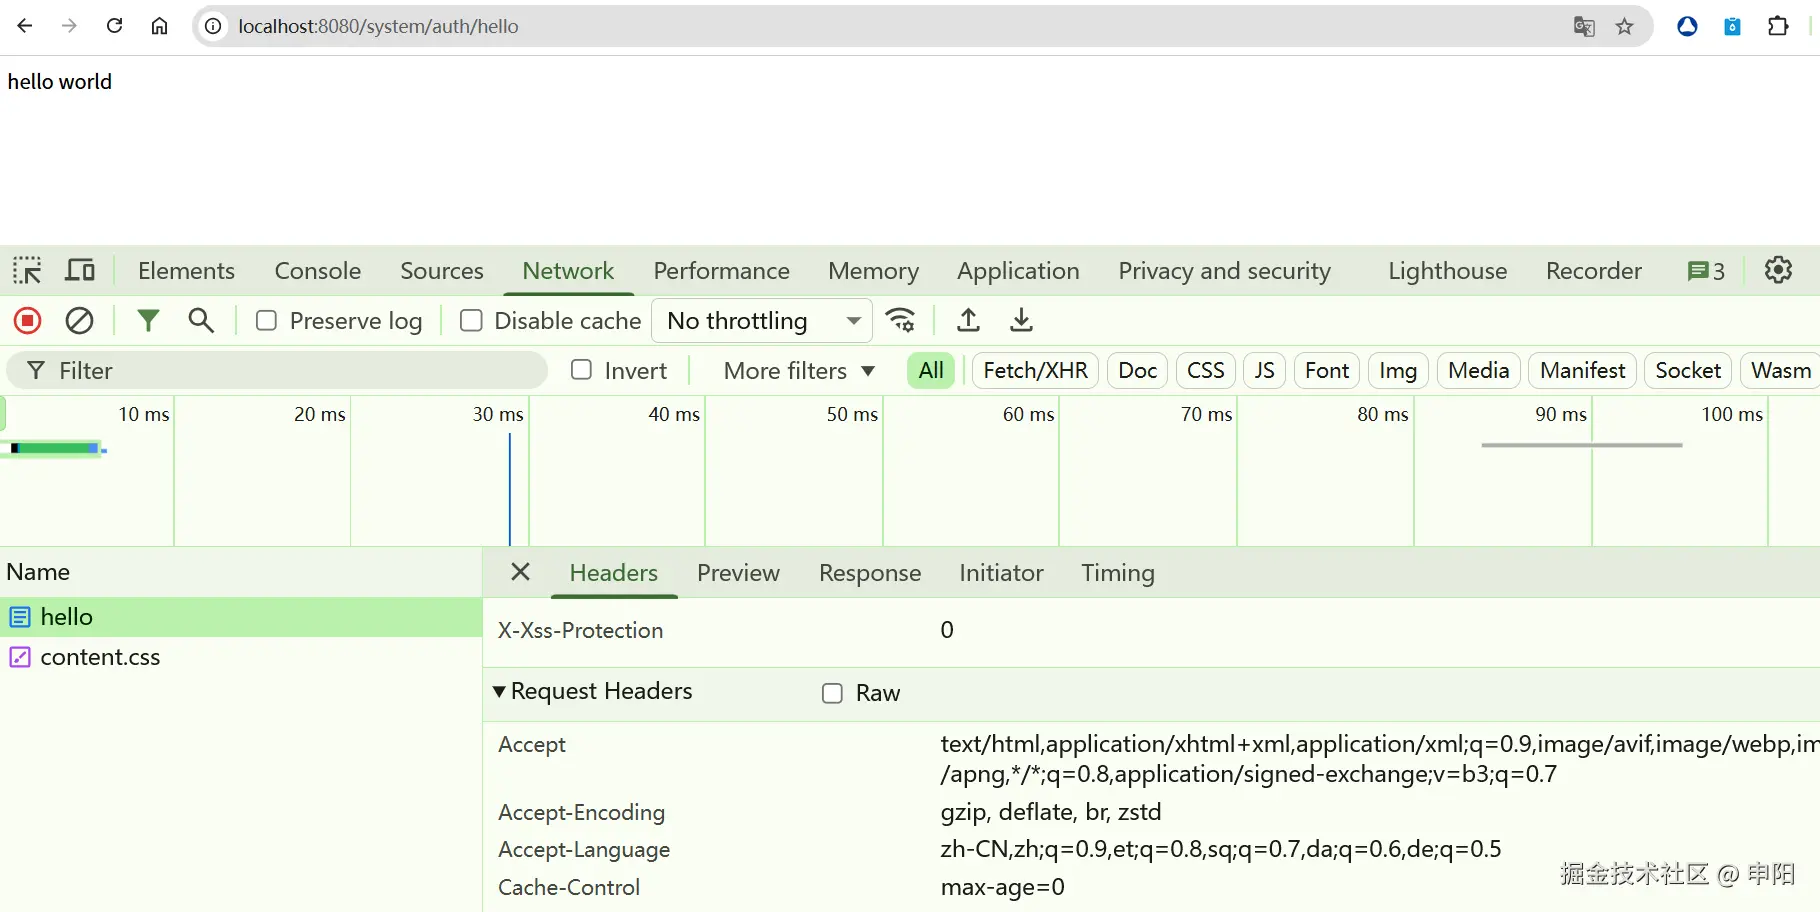This screenshot has width=1820, height=912.
Task: Switch to the Memory panel
Action: click(x=873, y=271)
